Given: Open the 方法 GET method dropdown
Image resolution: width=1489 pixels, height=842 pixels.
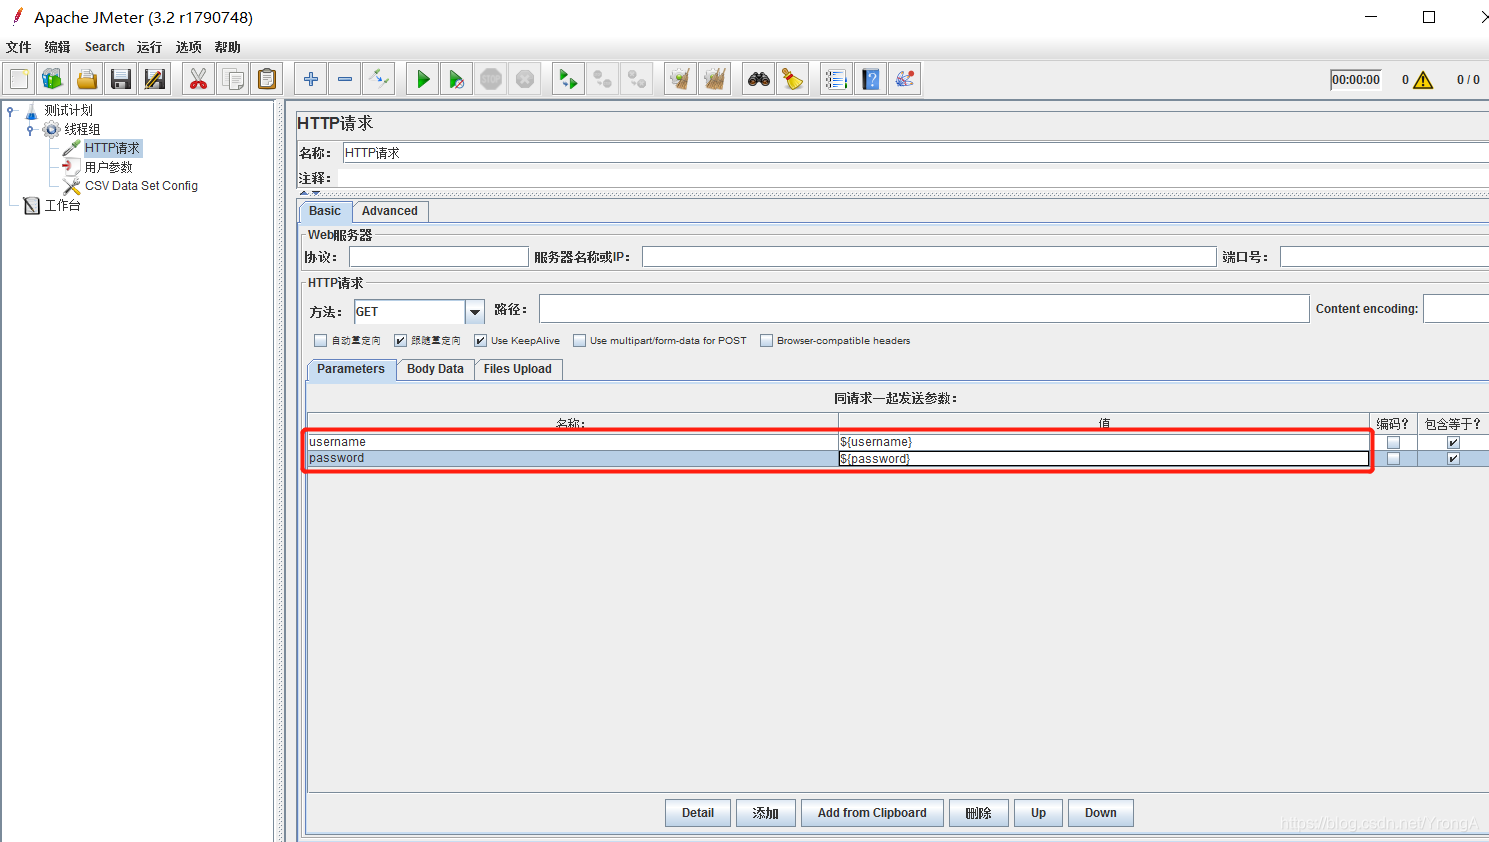Looking at the screenshot, I should 475,312.
